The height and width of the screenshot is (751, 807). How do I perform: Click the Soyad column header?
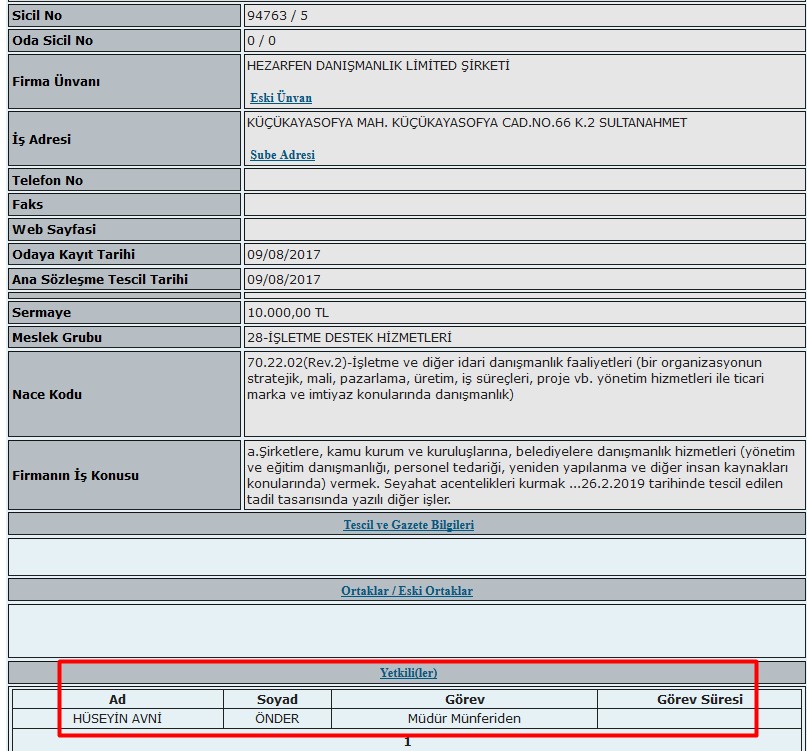277,700
